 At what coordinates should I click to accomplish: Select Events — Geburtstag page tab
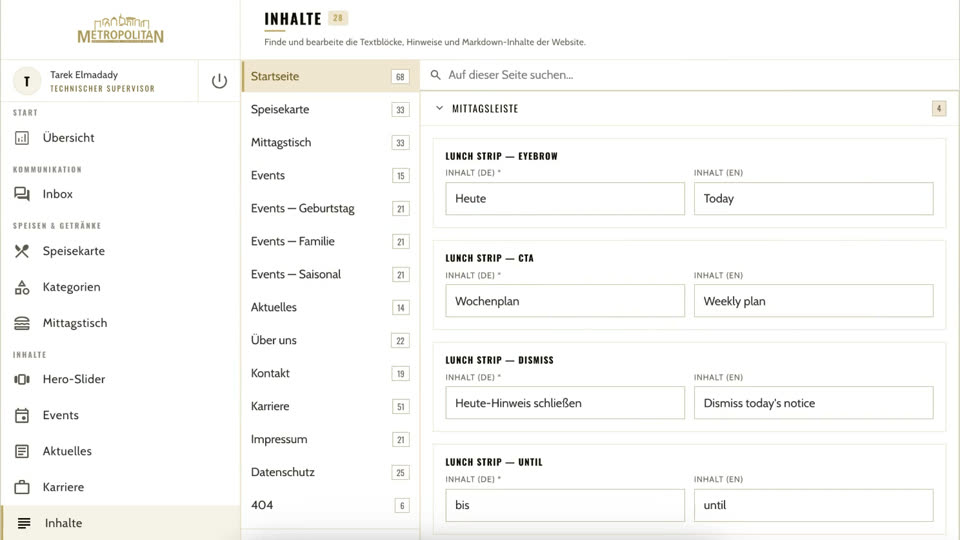pyautogui.click(x=331, y=208)
